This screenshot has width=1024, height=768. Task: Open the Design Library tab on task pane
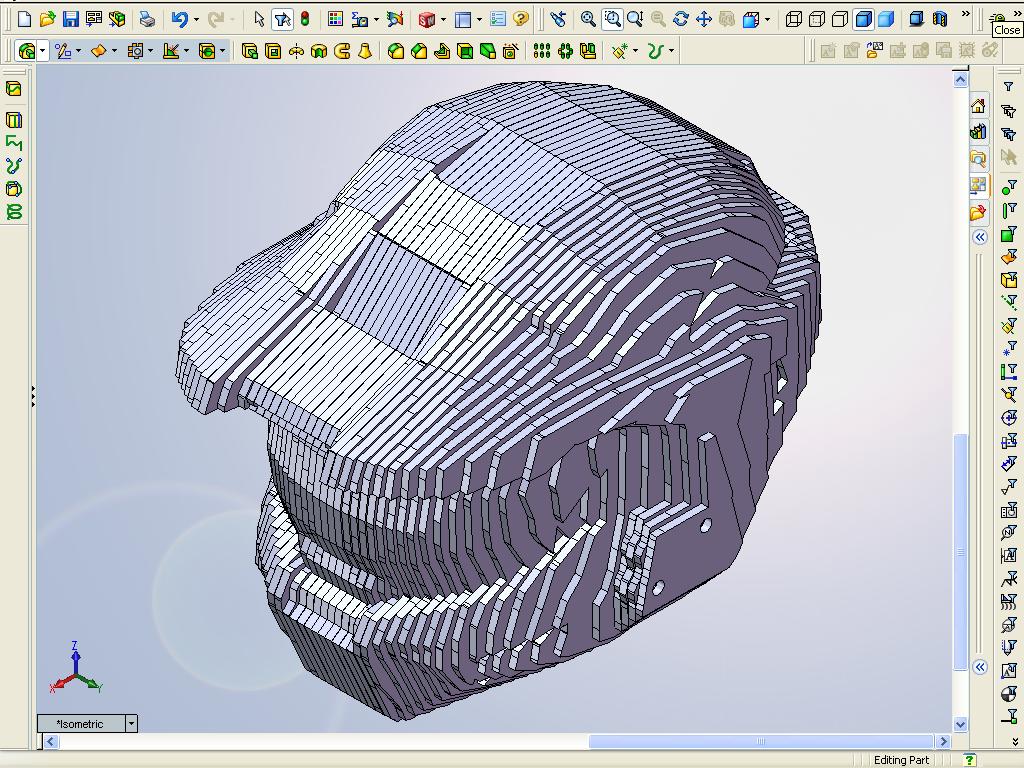pyautogui.click(x=978, y=132)
